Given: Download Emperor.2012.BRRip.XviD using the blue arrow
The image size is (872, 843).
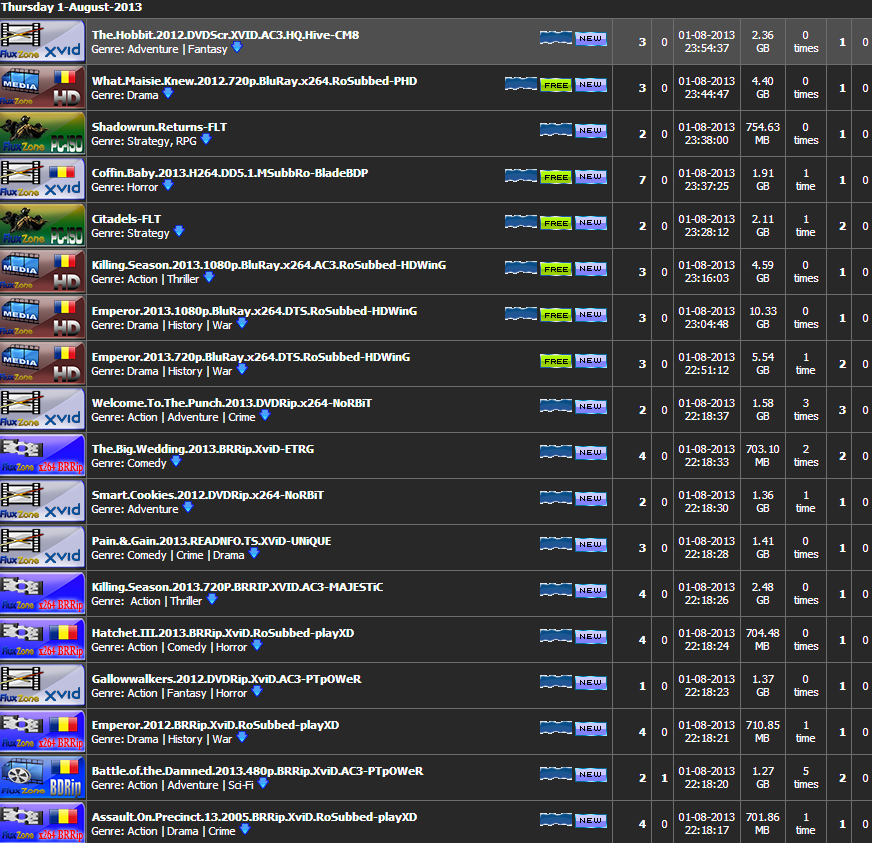Looking at the screenshot, I should point(242,738).
